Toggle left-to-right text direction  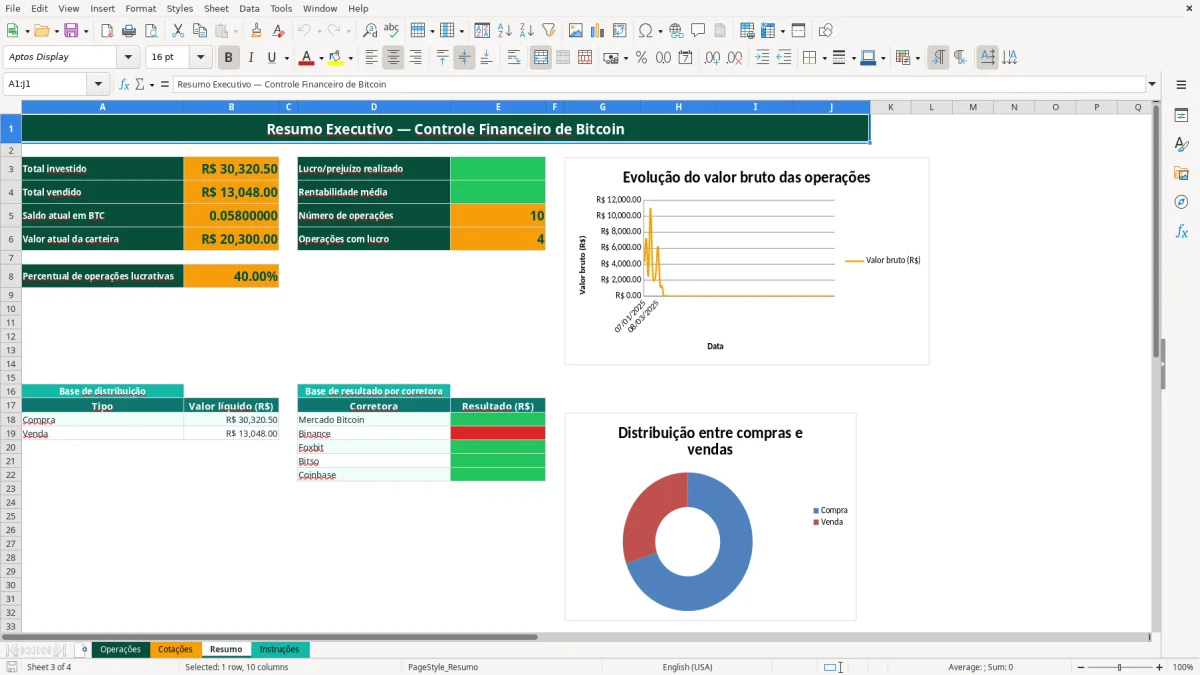(x=938, y=58)
